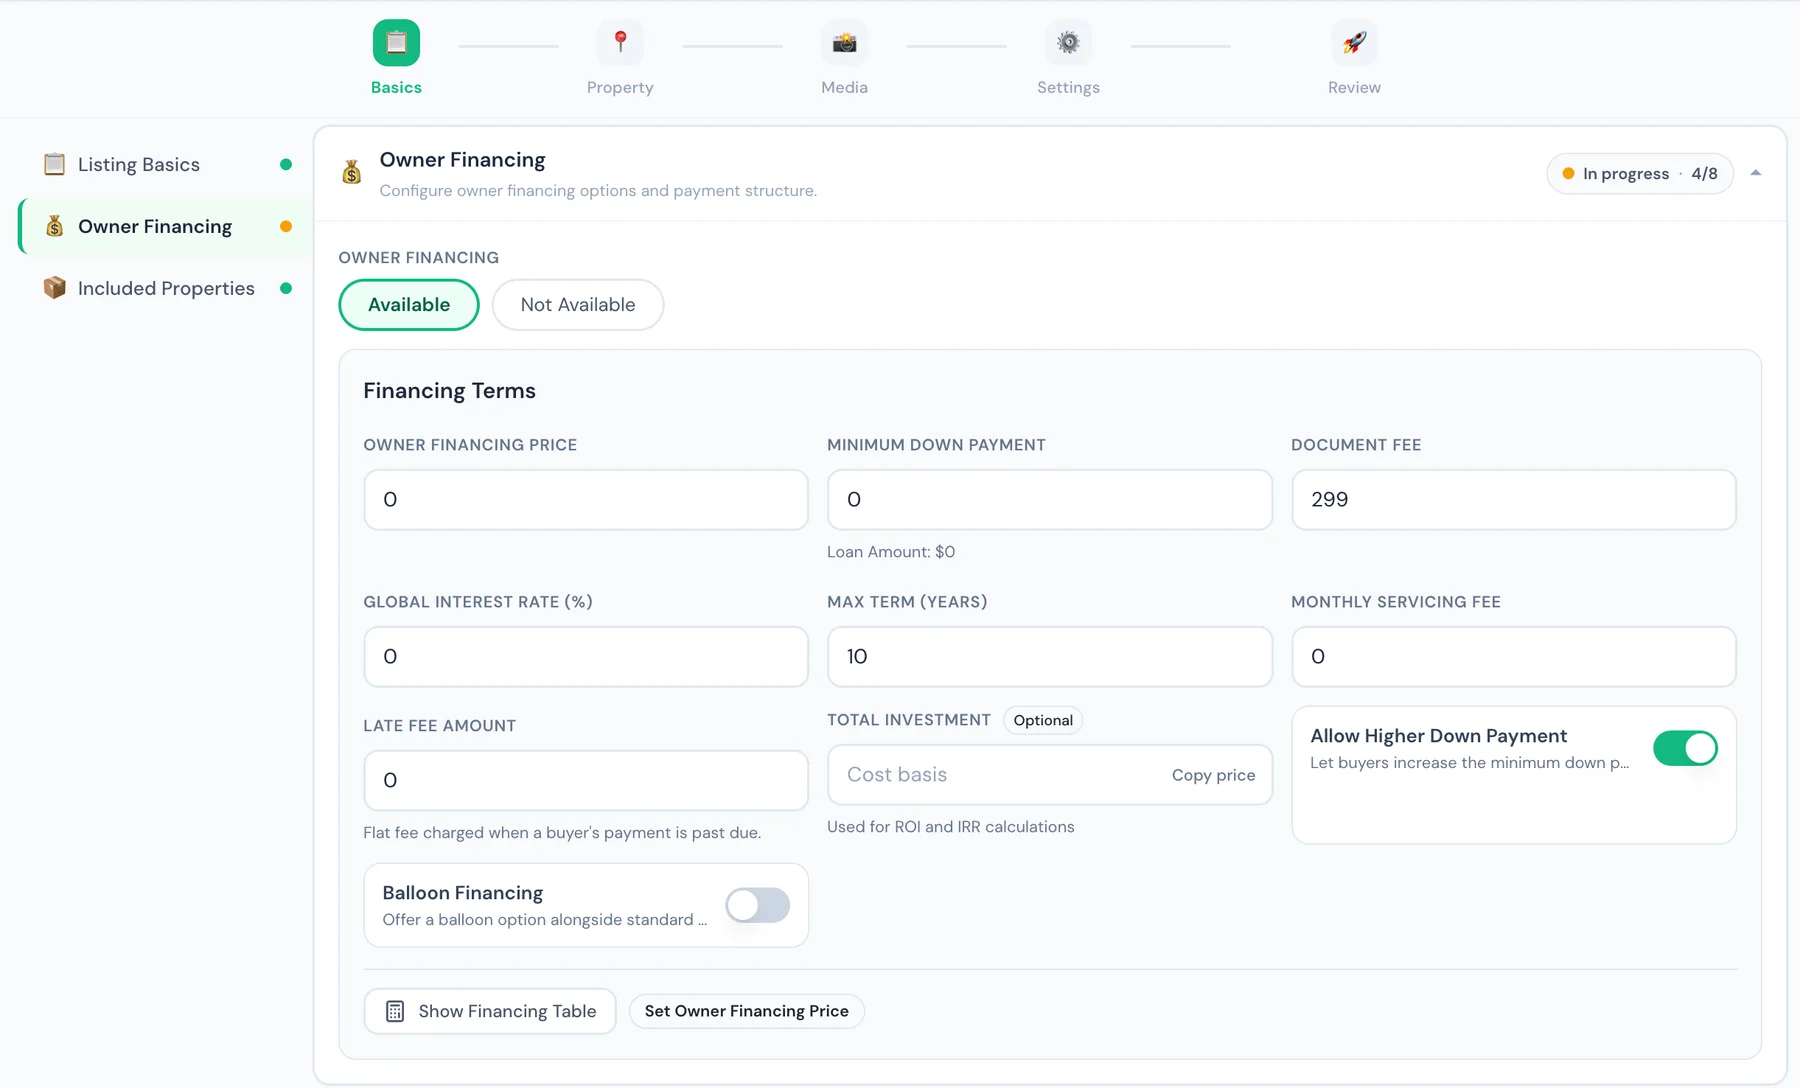Image resolution: width=1800 pixels, height=1088 pixels.
Task: Switch to the Property step label
Action: click(x=620, y=87)
